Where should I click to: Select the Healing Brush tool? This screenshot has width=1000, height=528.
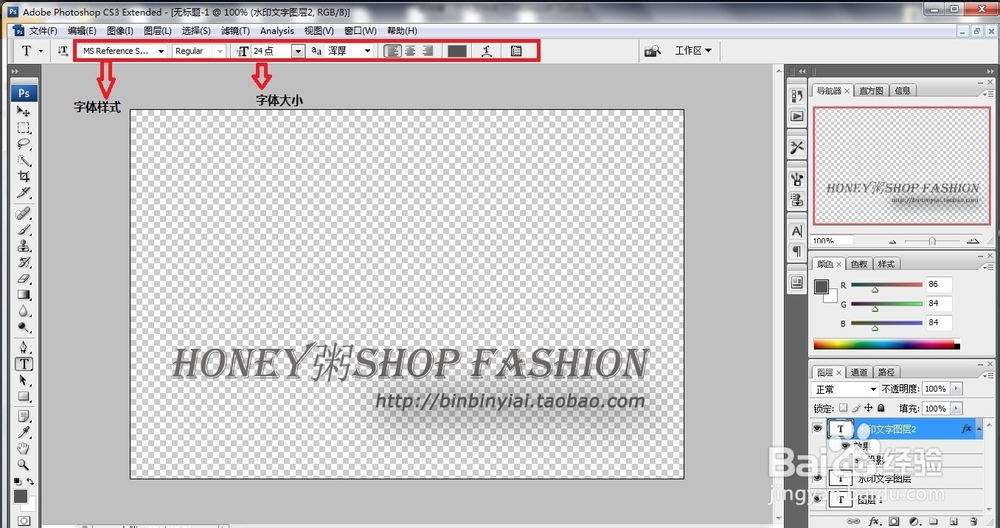(x=24, y=213)
